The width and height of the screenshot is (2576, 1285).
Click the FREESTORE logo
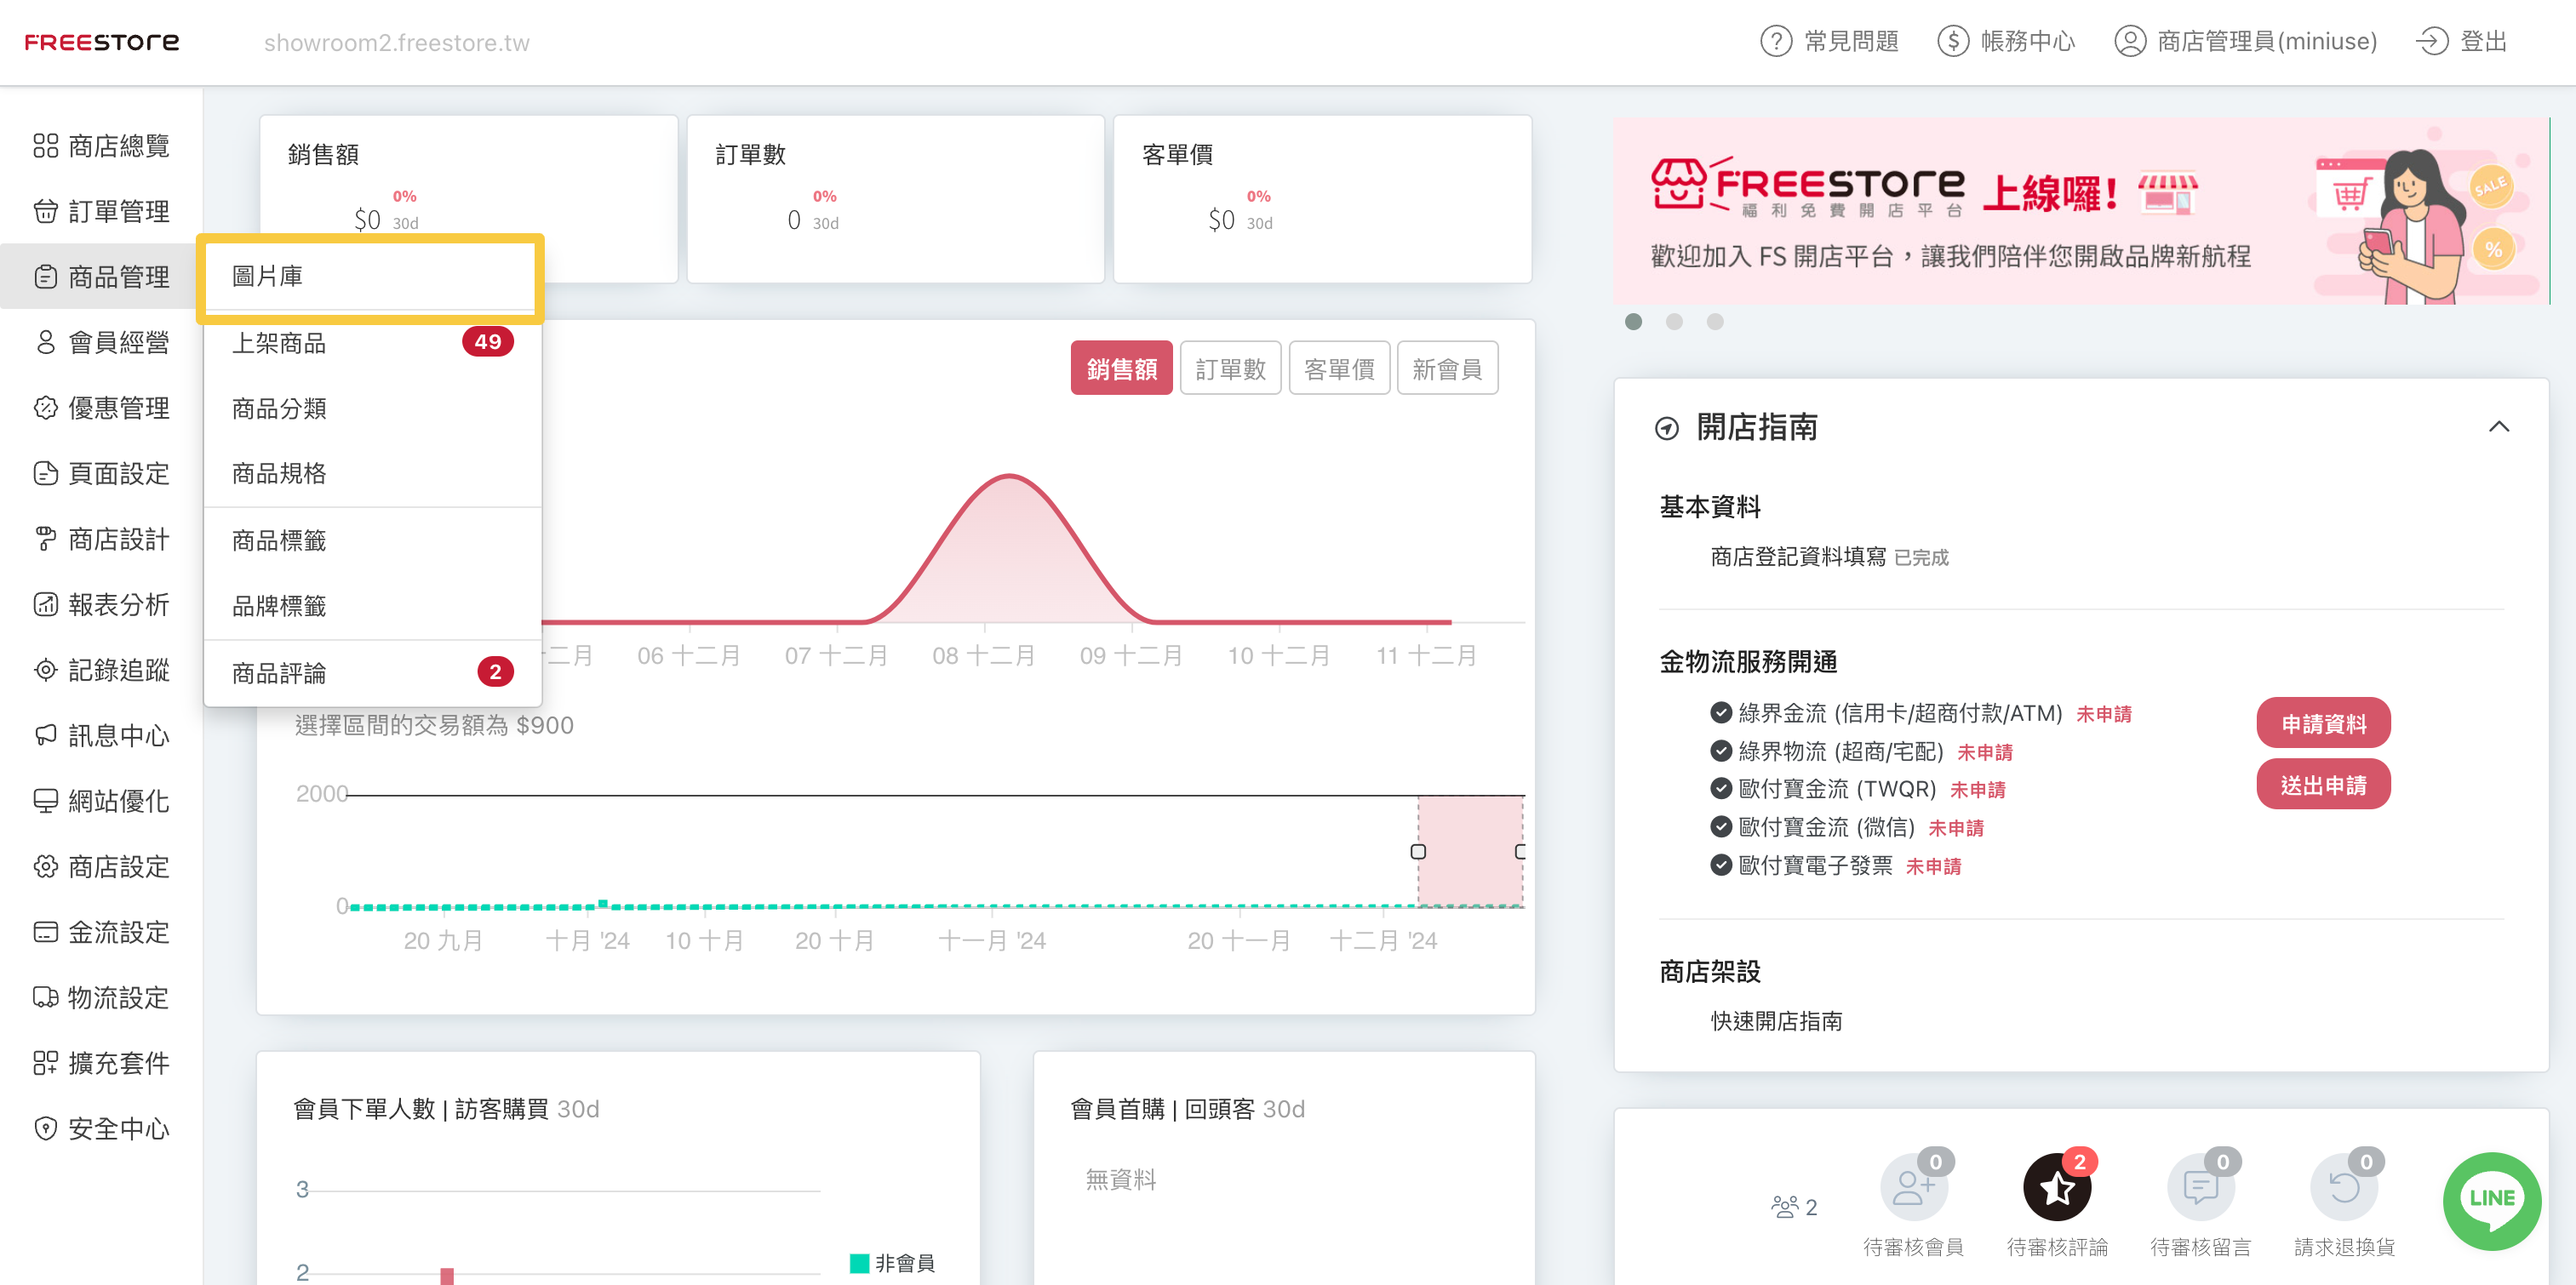[102, 42]
